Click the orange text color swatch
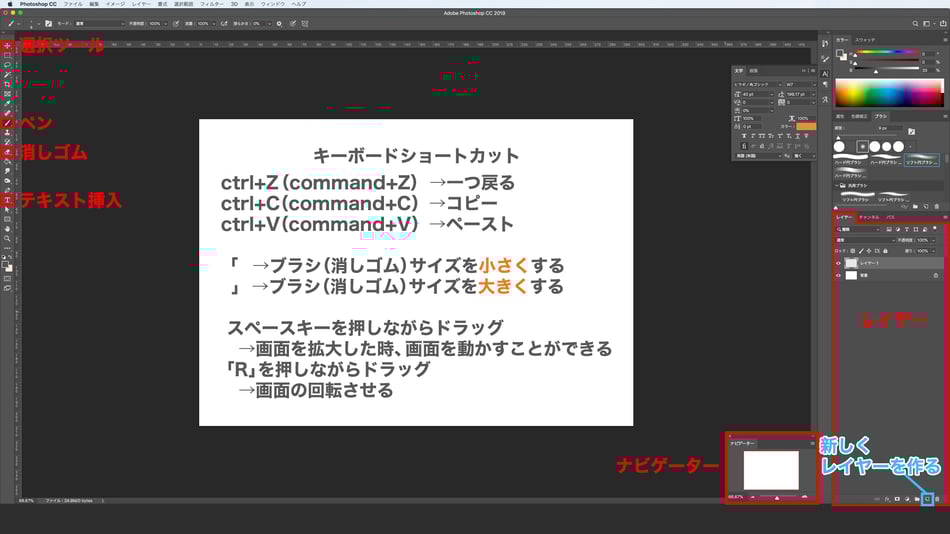This screenshot has width=950, height=534. pos(806,126)
